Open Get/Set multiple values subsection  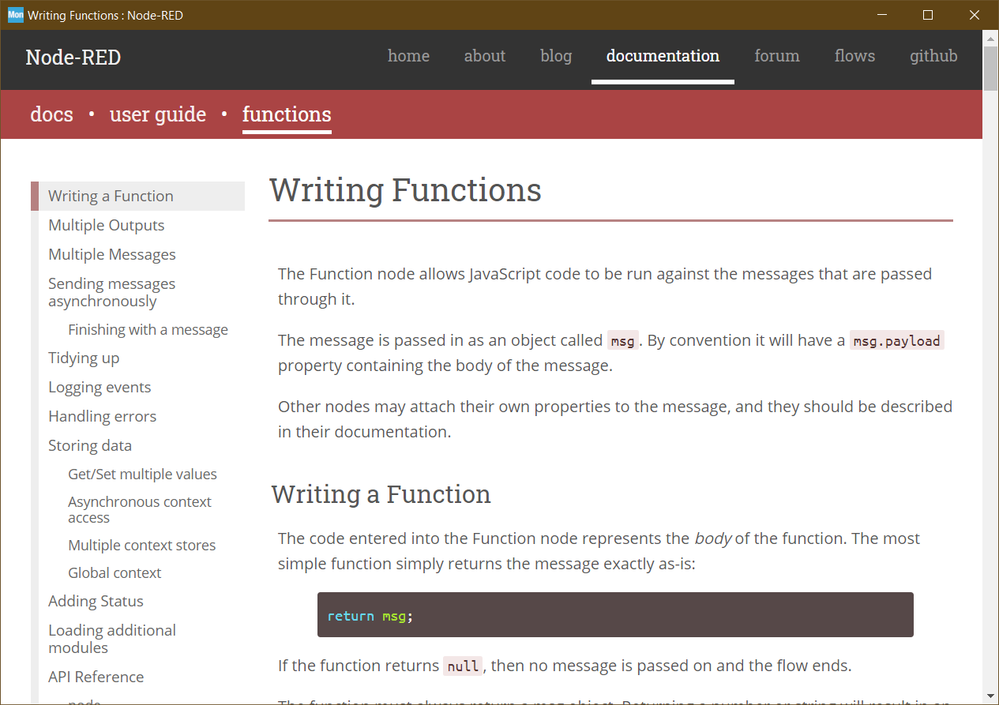[x=142, y=474]
